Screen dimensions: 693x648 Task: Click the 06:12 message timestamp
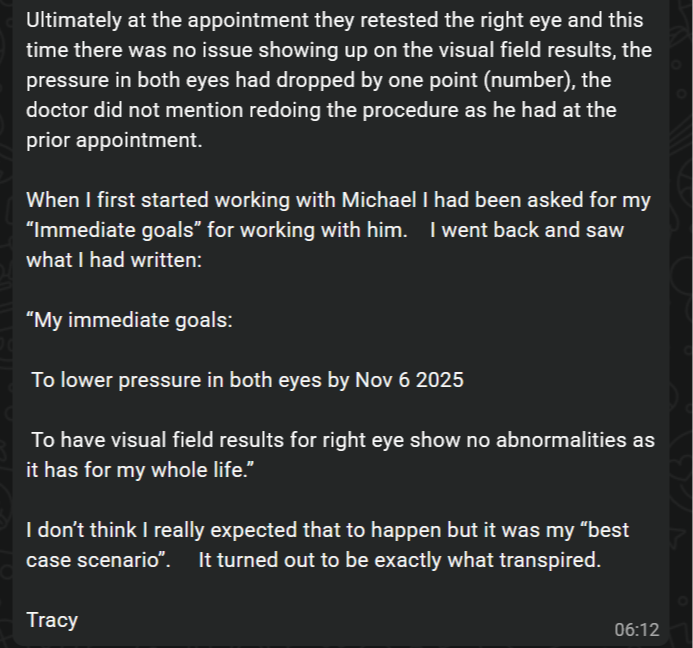[637, 629]
